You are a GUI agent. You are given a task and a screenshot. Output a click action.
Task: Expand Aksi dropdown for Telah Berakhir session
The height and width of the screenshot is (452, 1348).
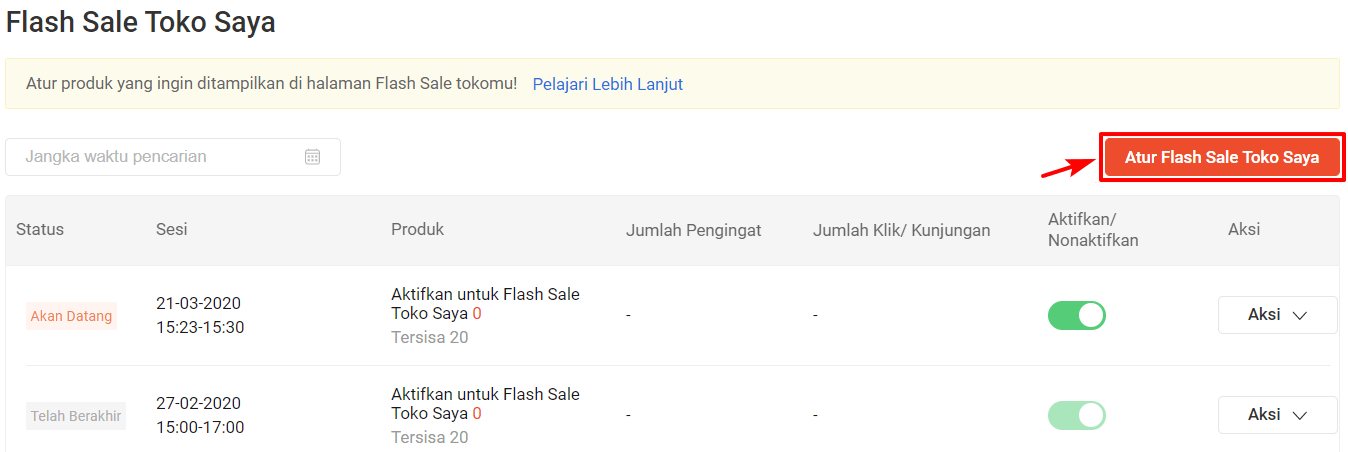click(1277, 415)
